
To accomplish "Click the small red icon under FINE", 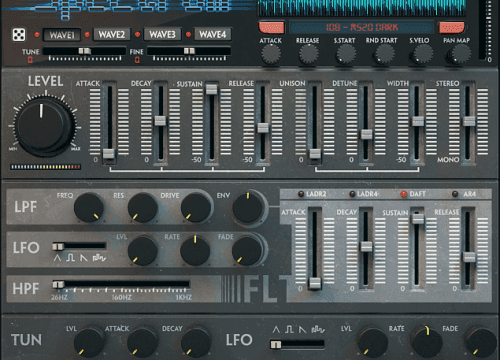I will point(137,60).
